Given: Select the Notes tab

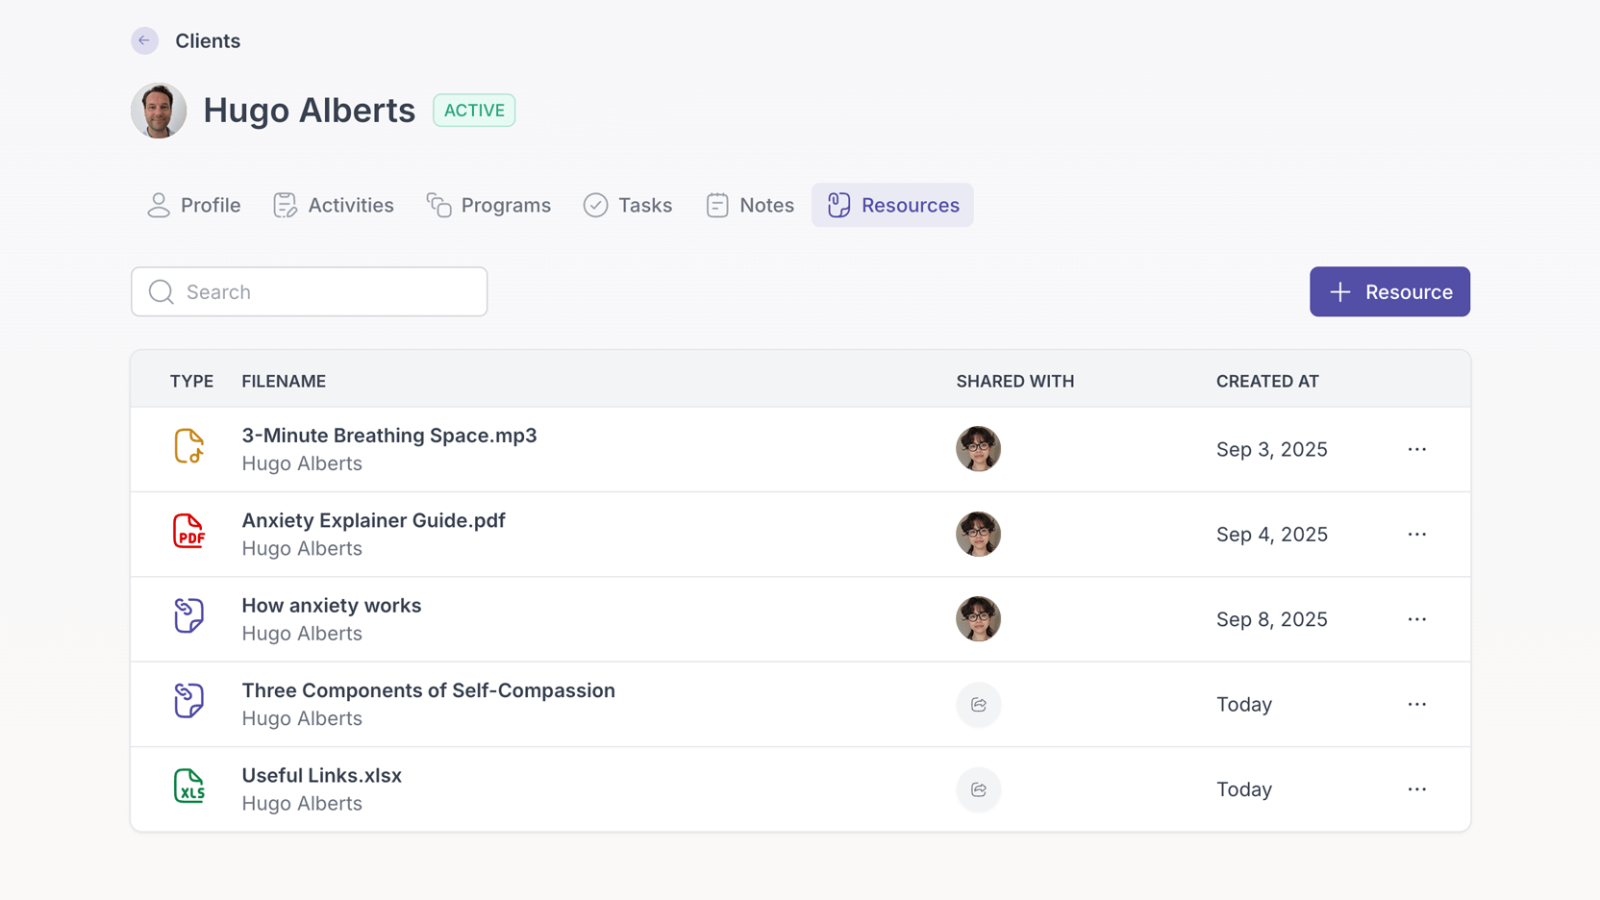Looking at the screenshot, I should pyautogui.click(x=750, y=206).
